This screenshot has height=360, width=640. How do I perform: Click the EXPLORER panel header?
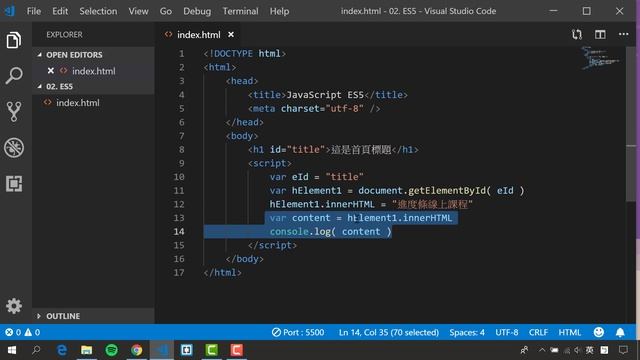tap(64, 35)
